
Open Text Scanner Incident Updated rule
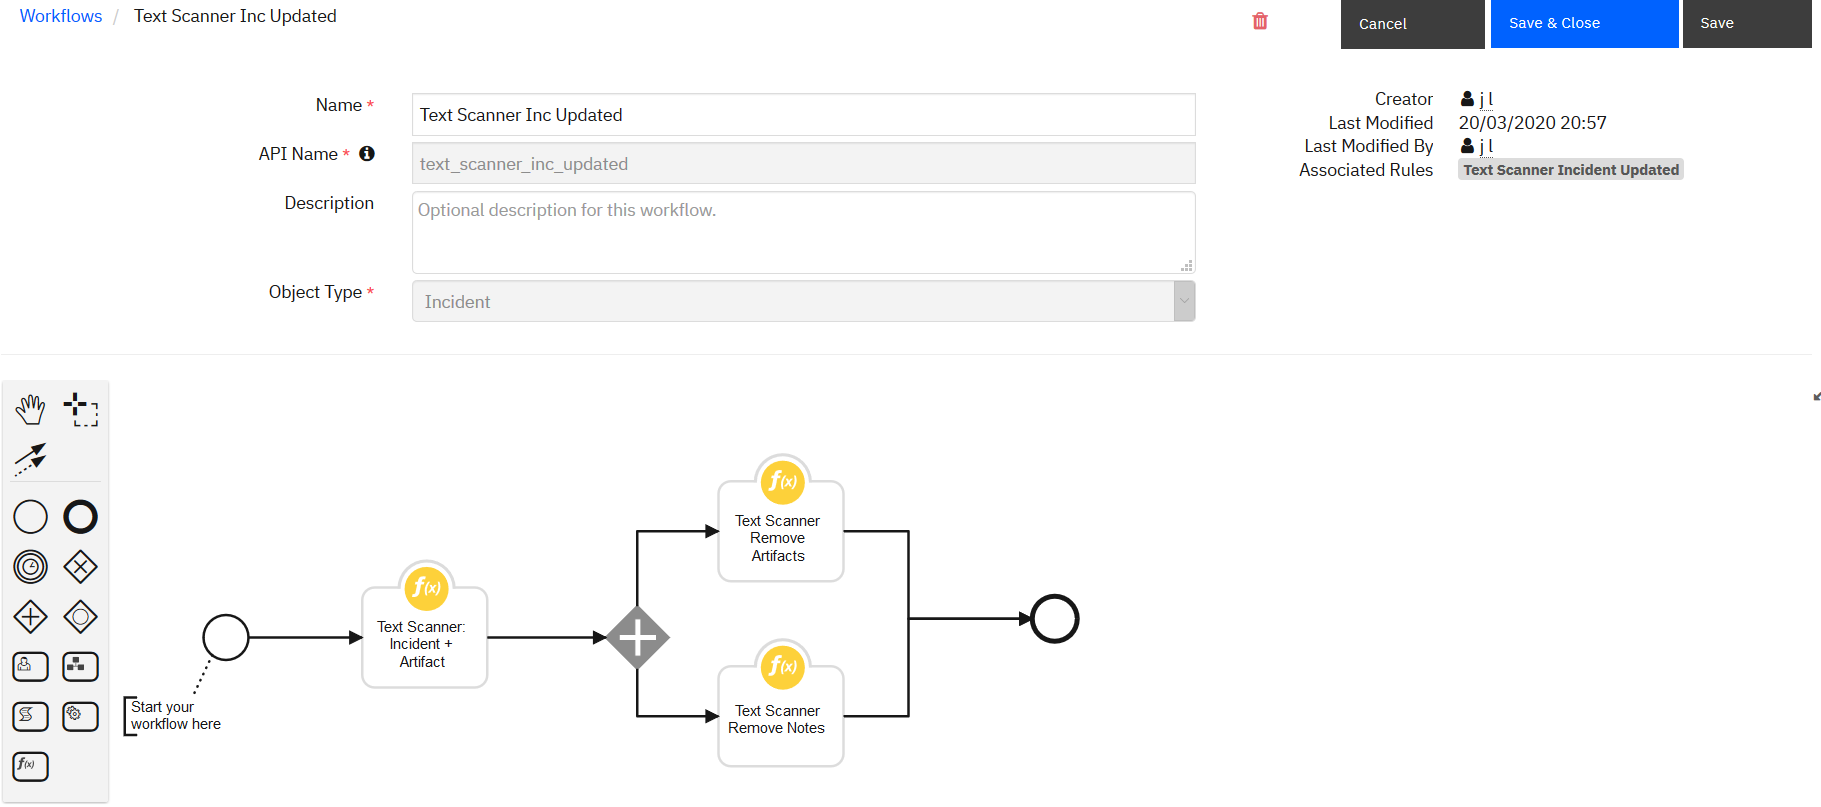(x=1571, y=170)
